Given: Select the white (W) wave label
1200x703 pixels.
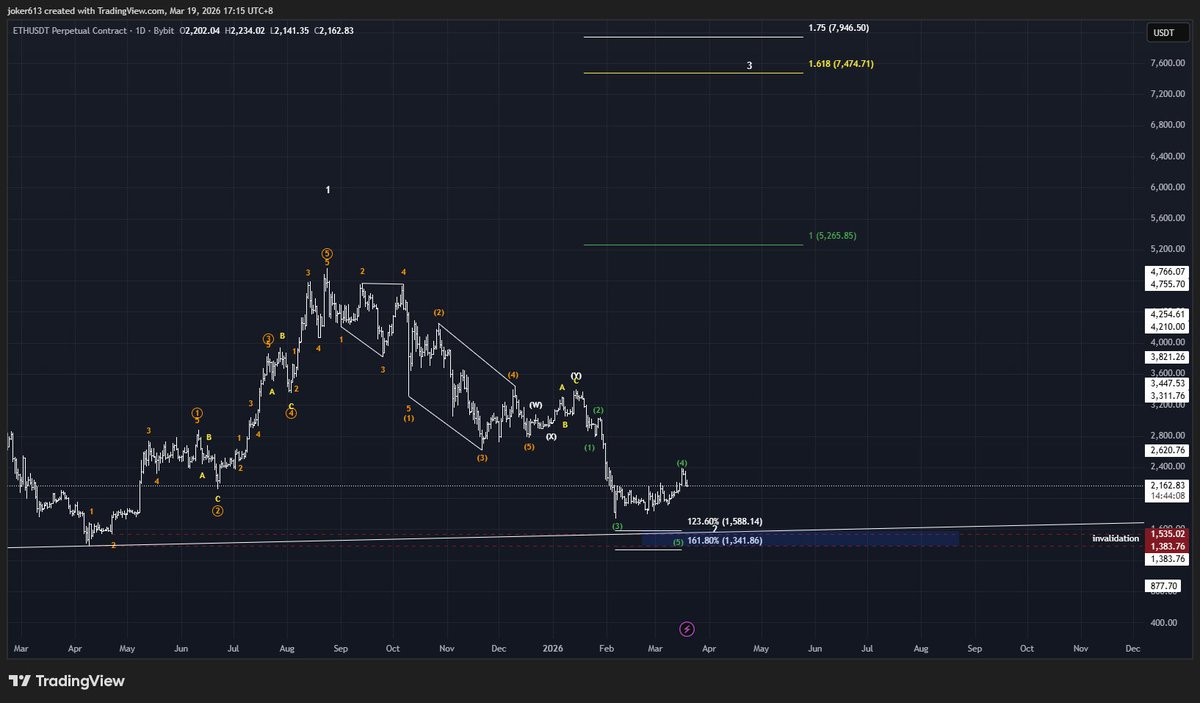Looking at the screenshot, I should [536, 405].
